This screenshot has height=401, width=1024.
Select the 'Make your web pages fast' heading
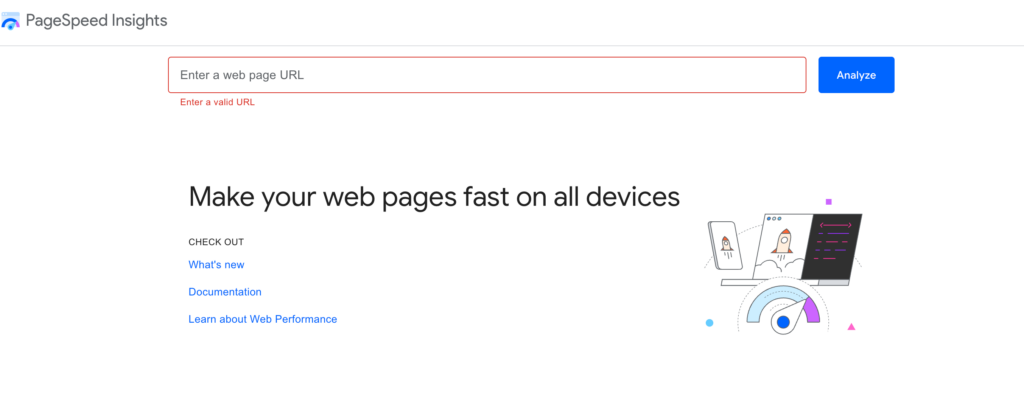point(434,197)
